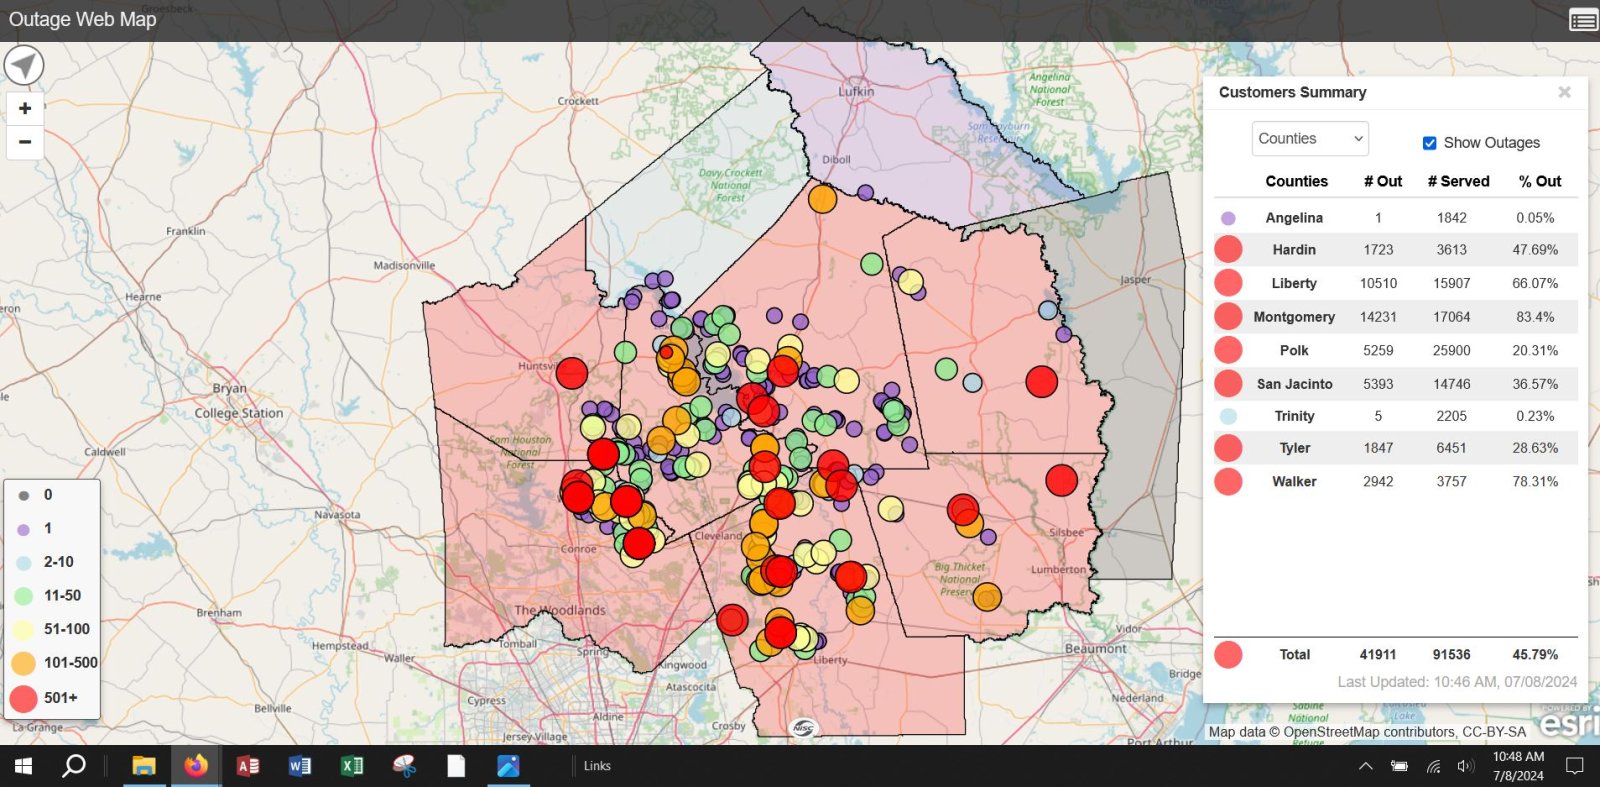Click the # Served column header

(x=1458, y=181)
